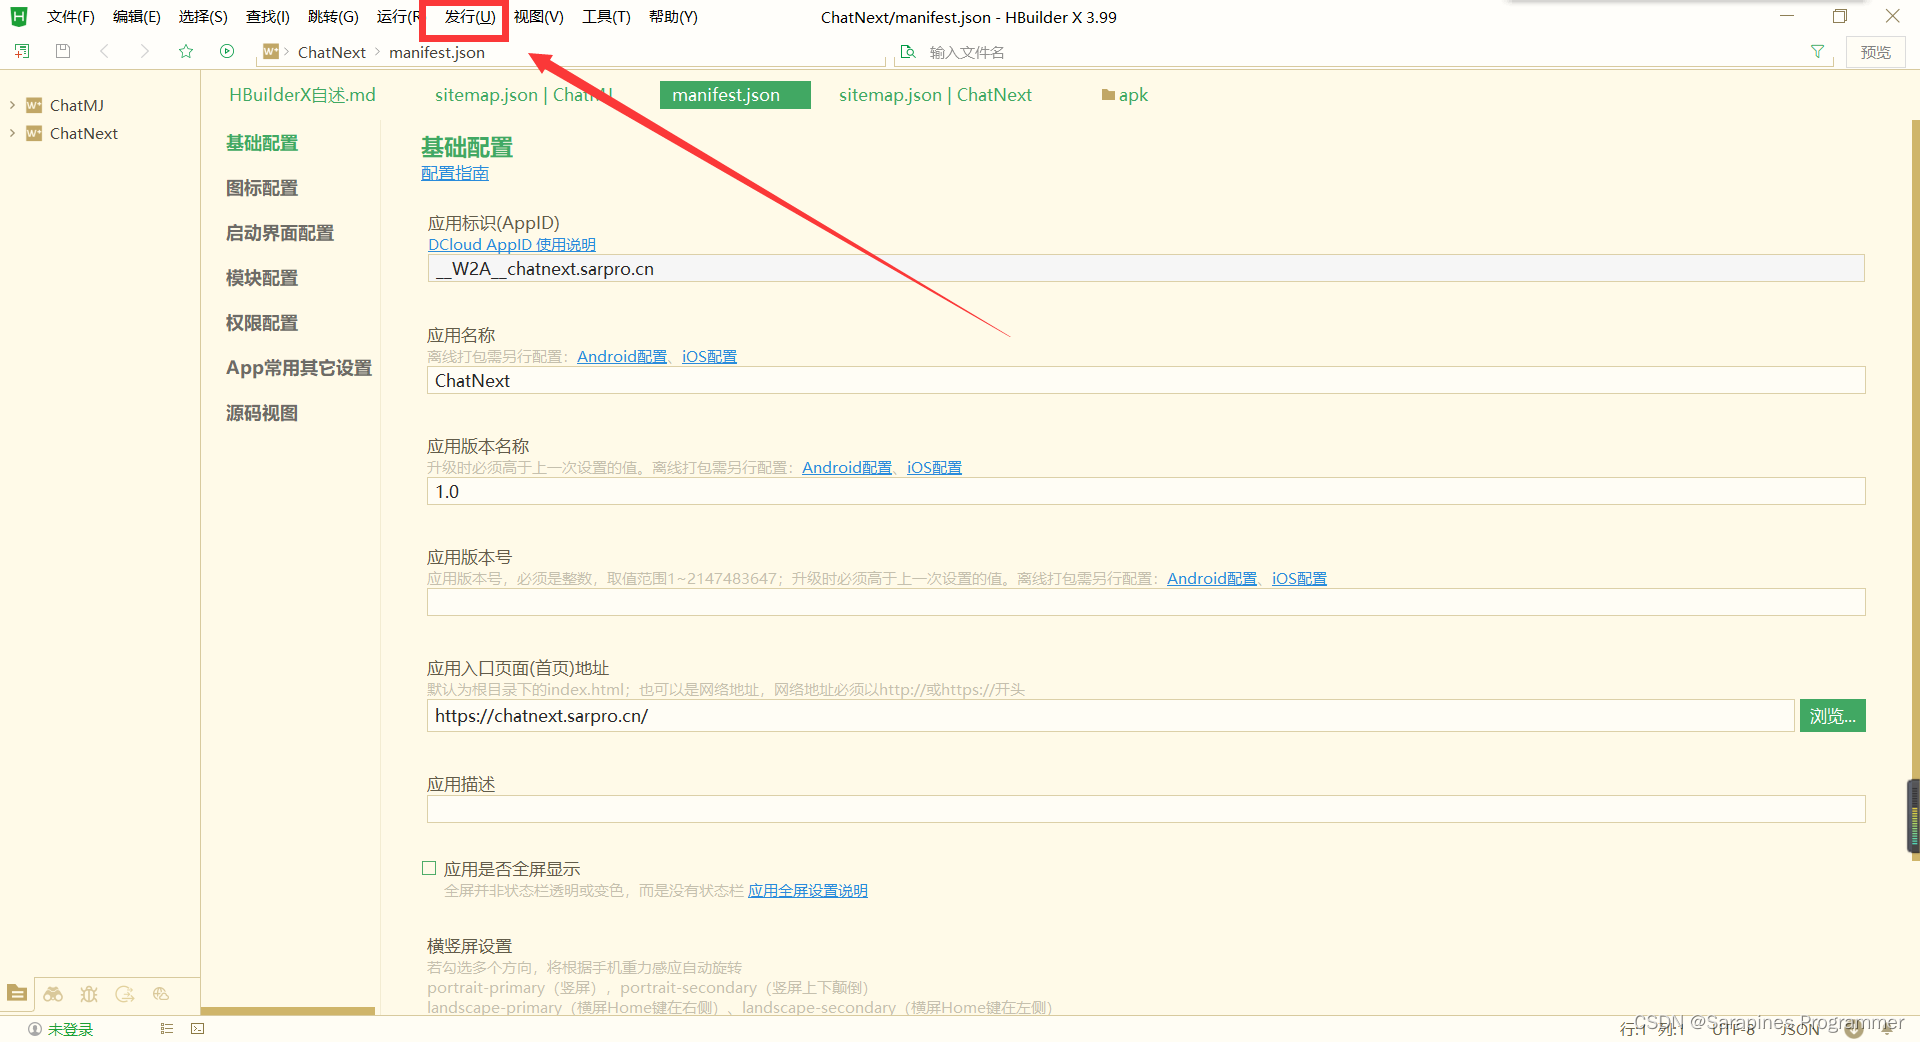Open the 帮助(Y) menu

click(x=673, y=17)
